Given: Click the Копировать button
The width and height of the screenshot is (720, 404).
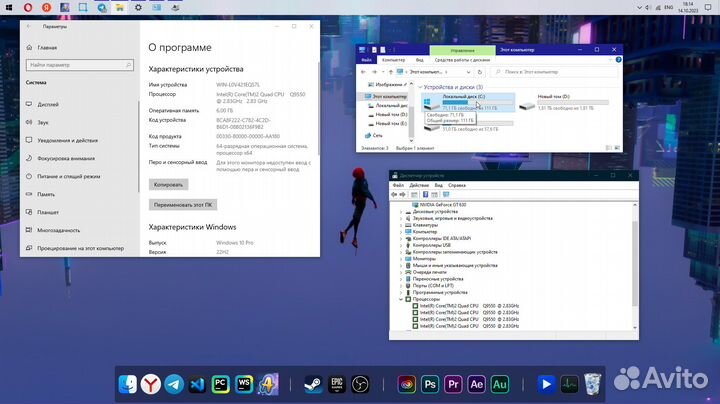Looking at the screenshot, I should 168,185.
